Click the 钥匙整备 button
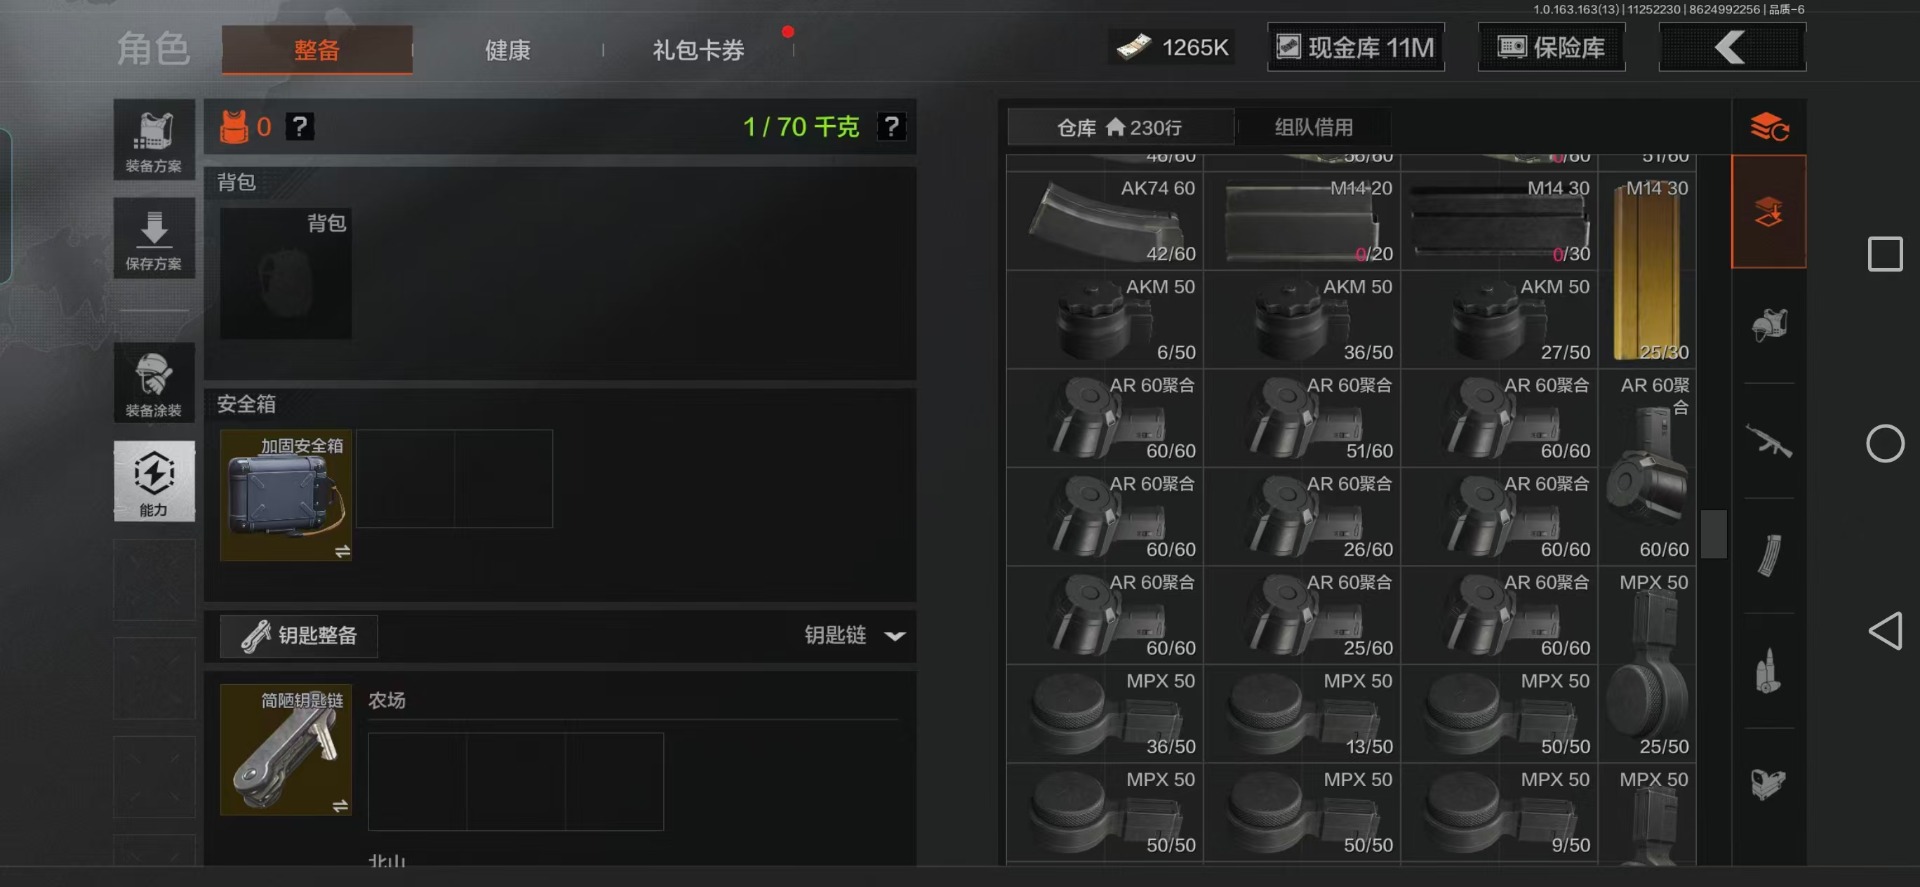This screenshot has width=1920, height=887. [299, 636]
